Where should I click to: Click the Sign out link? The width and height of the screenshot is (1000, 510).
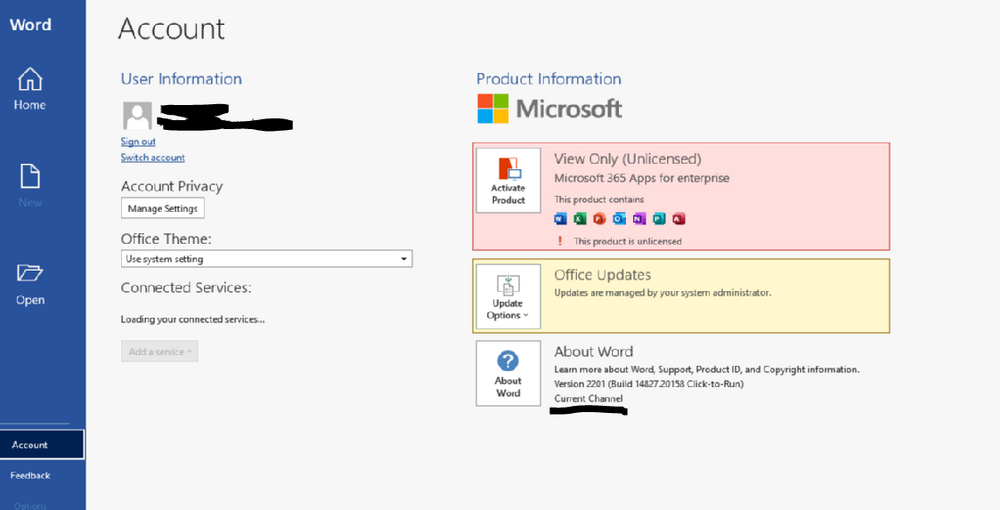point(138,142)
